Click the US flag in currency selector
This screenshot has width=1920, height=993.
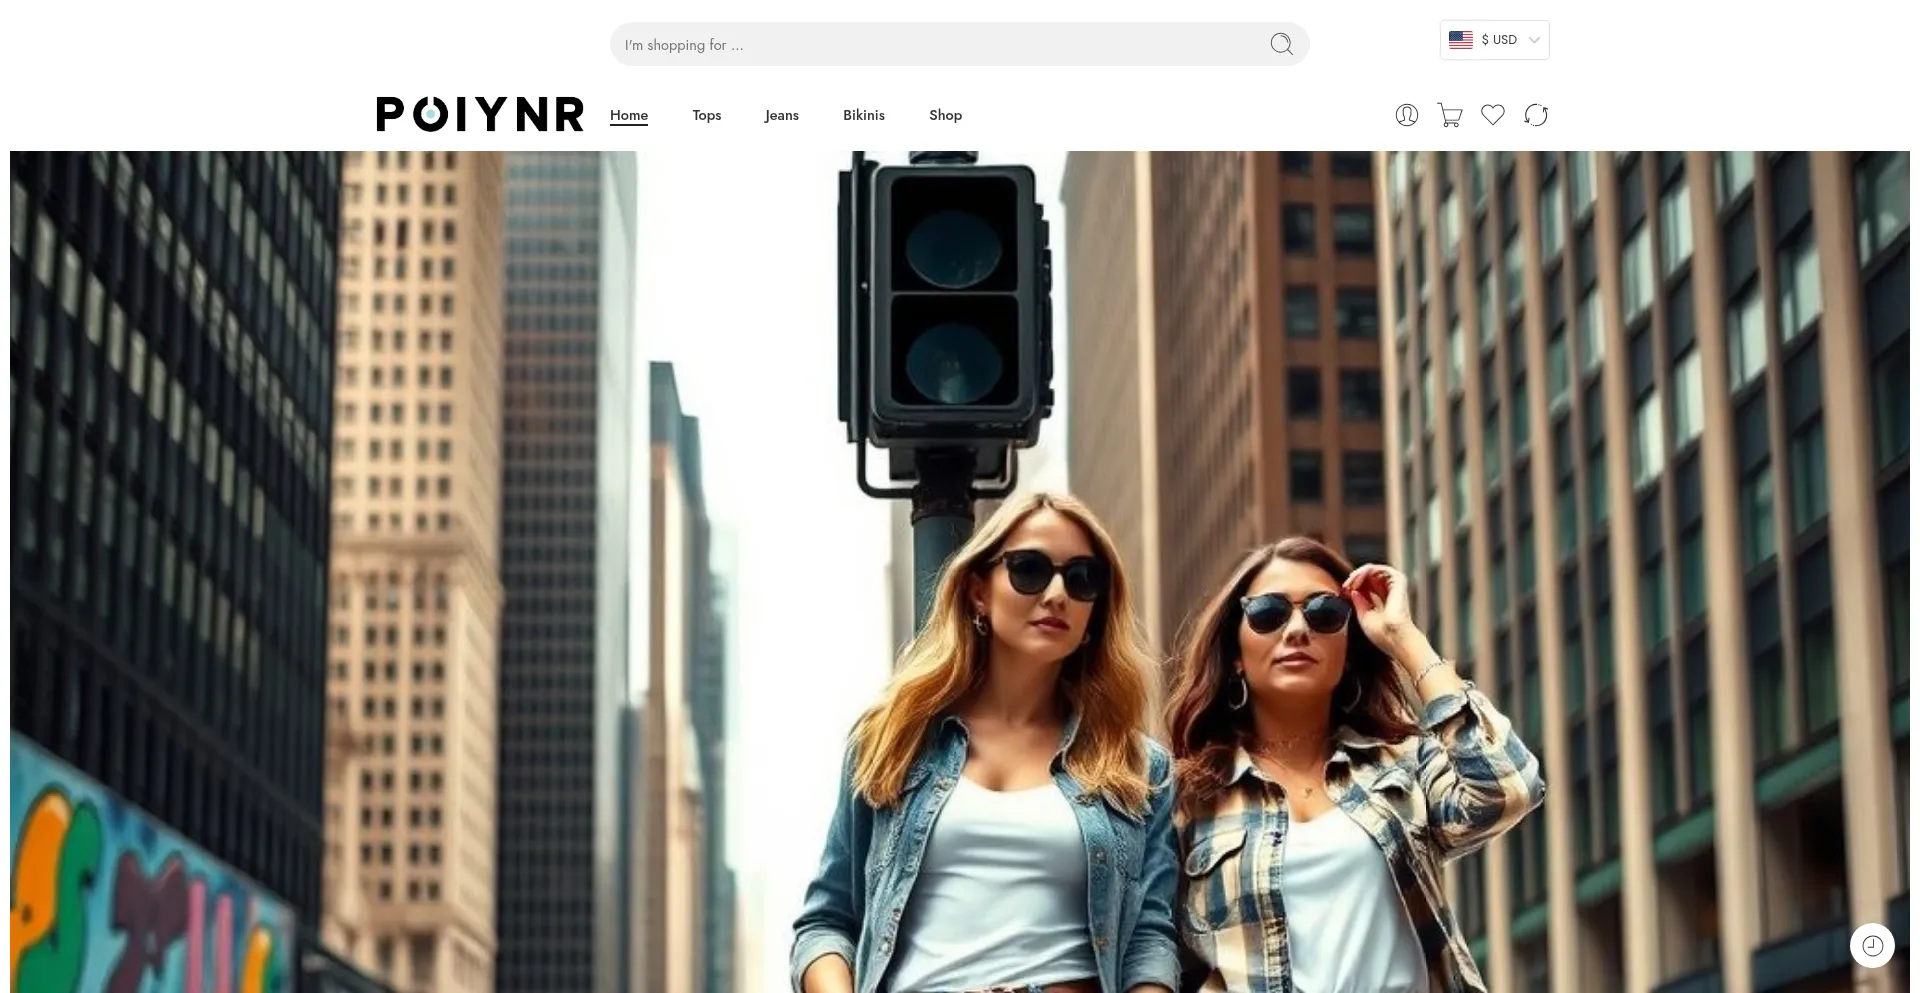(x=1460, y=39)
